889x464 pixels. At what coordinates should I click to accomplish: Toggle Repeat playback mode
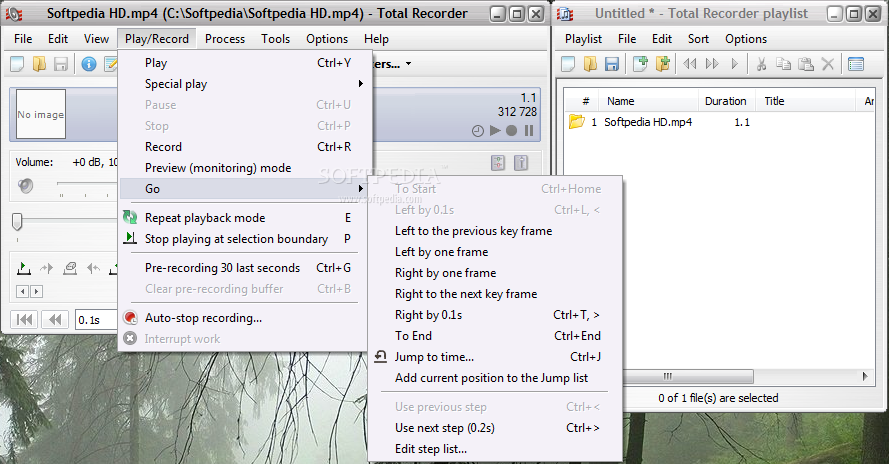click(x=245, y=218)
